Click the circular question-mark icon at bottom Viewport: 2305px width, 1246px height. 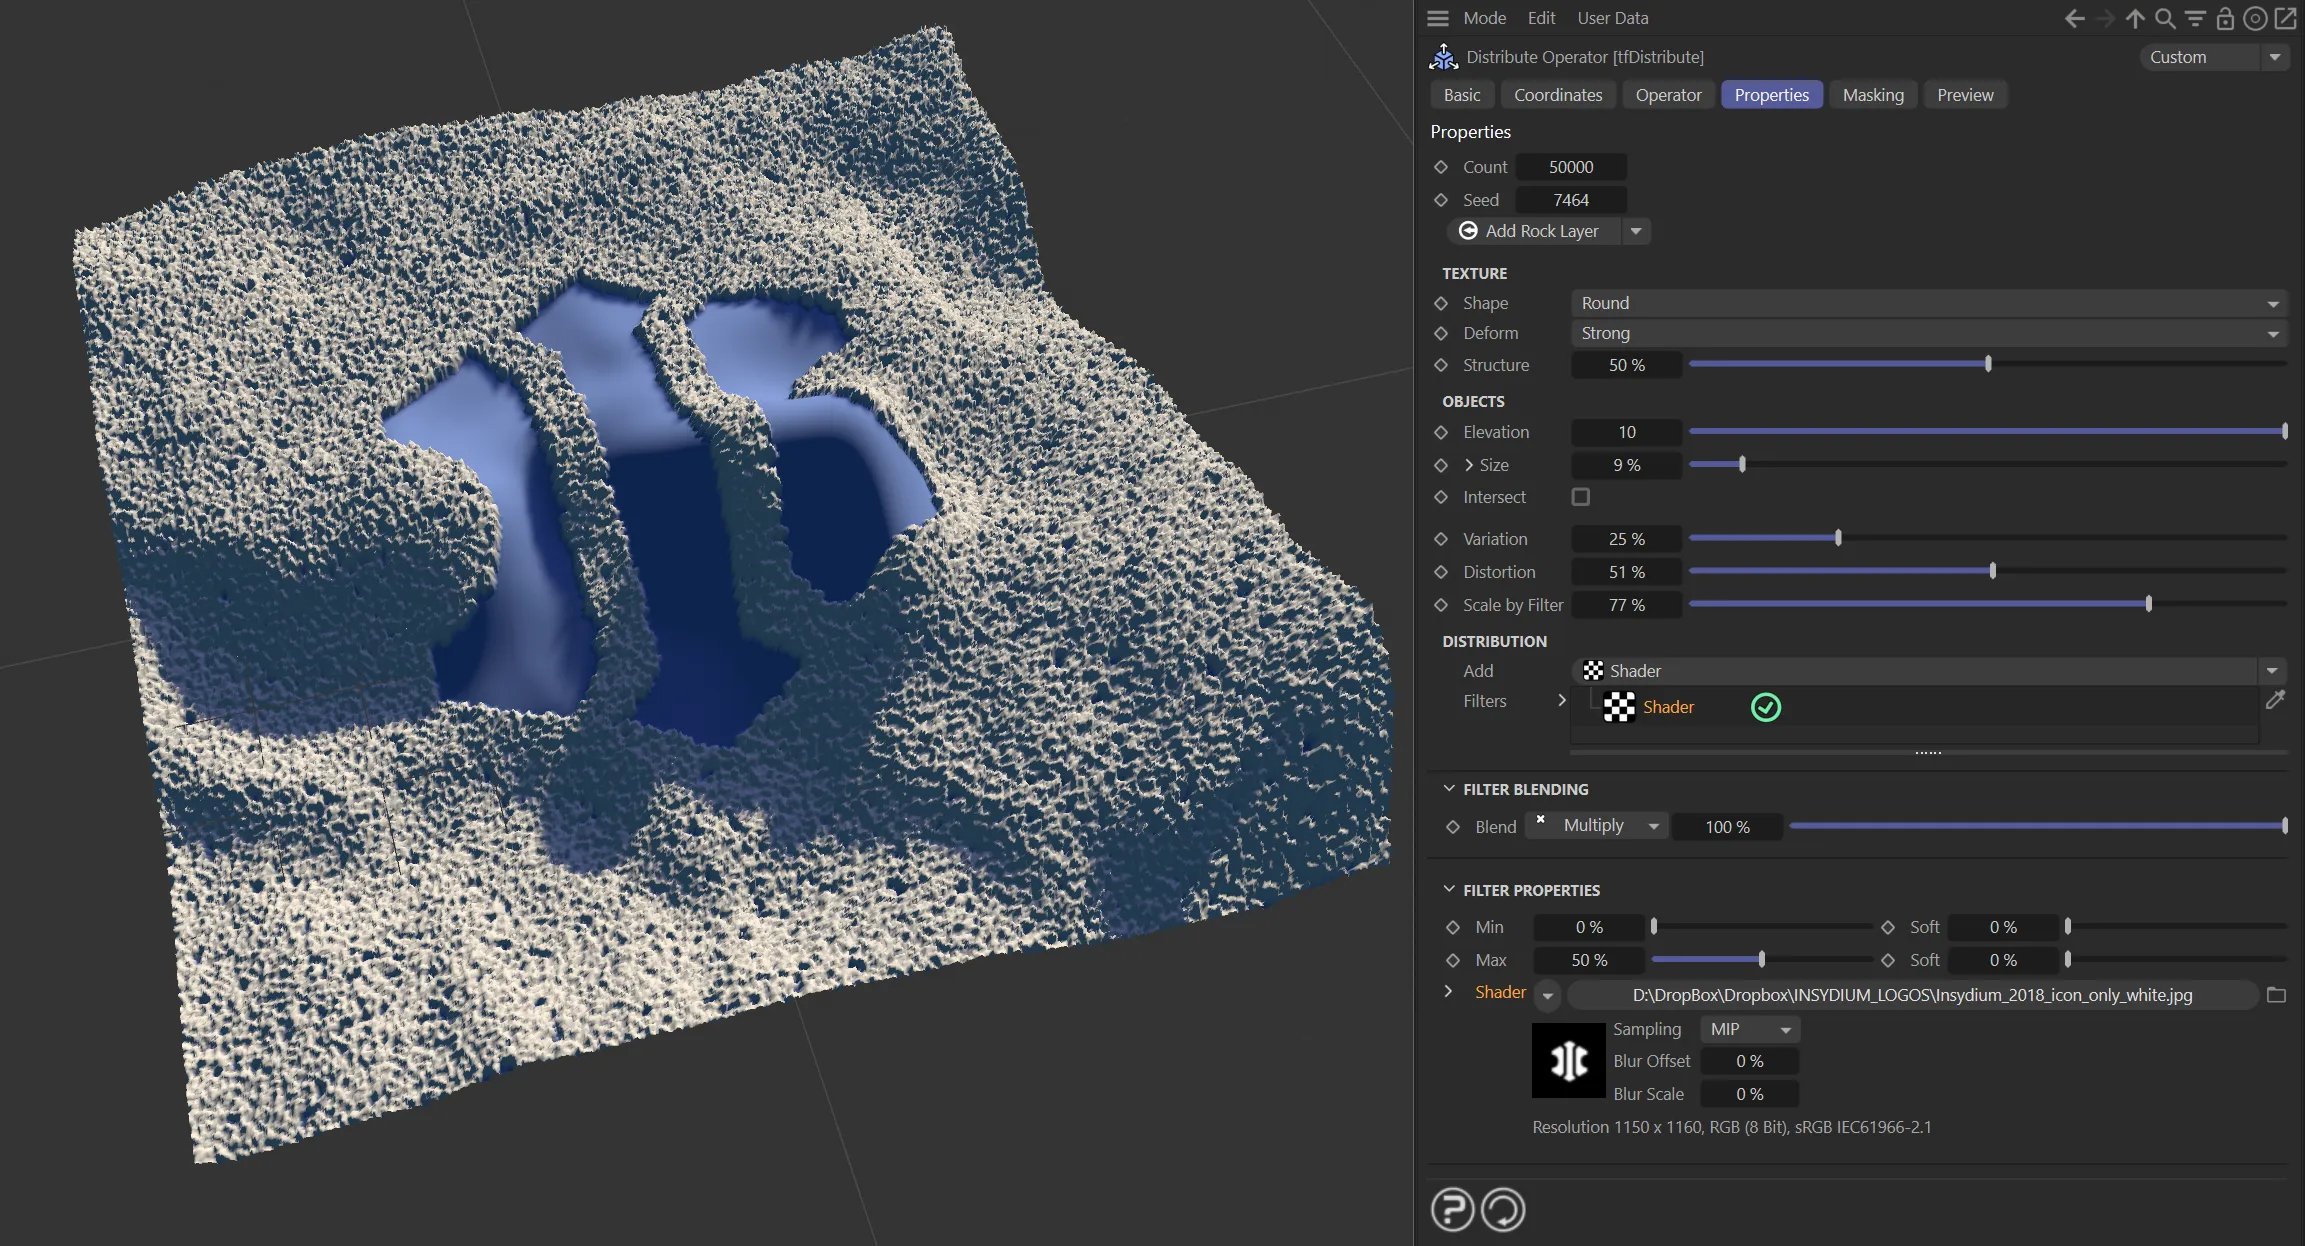pos(1452,1209)
